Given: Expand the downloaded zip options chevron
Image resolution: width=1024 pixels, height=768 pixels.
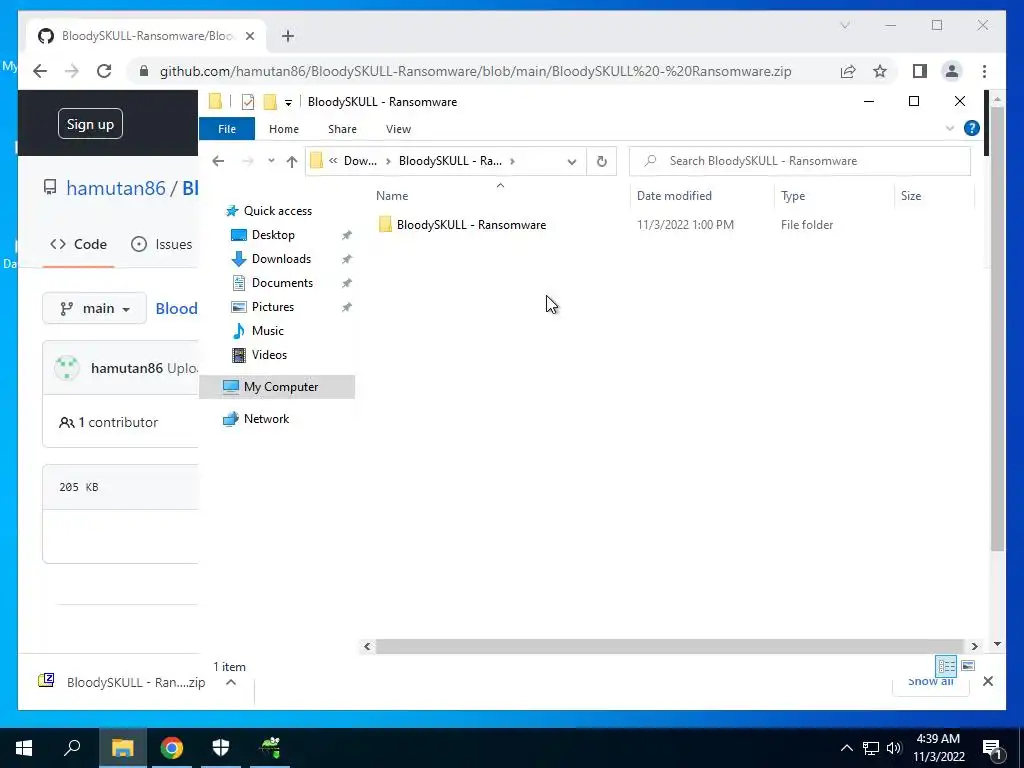Looking at the screenshot, I should pyautogui.click(x=231, y=682).
